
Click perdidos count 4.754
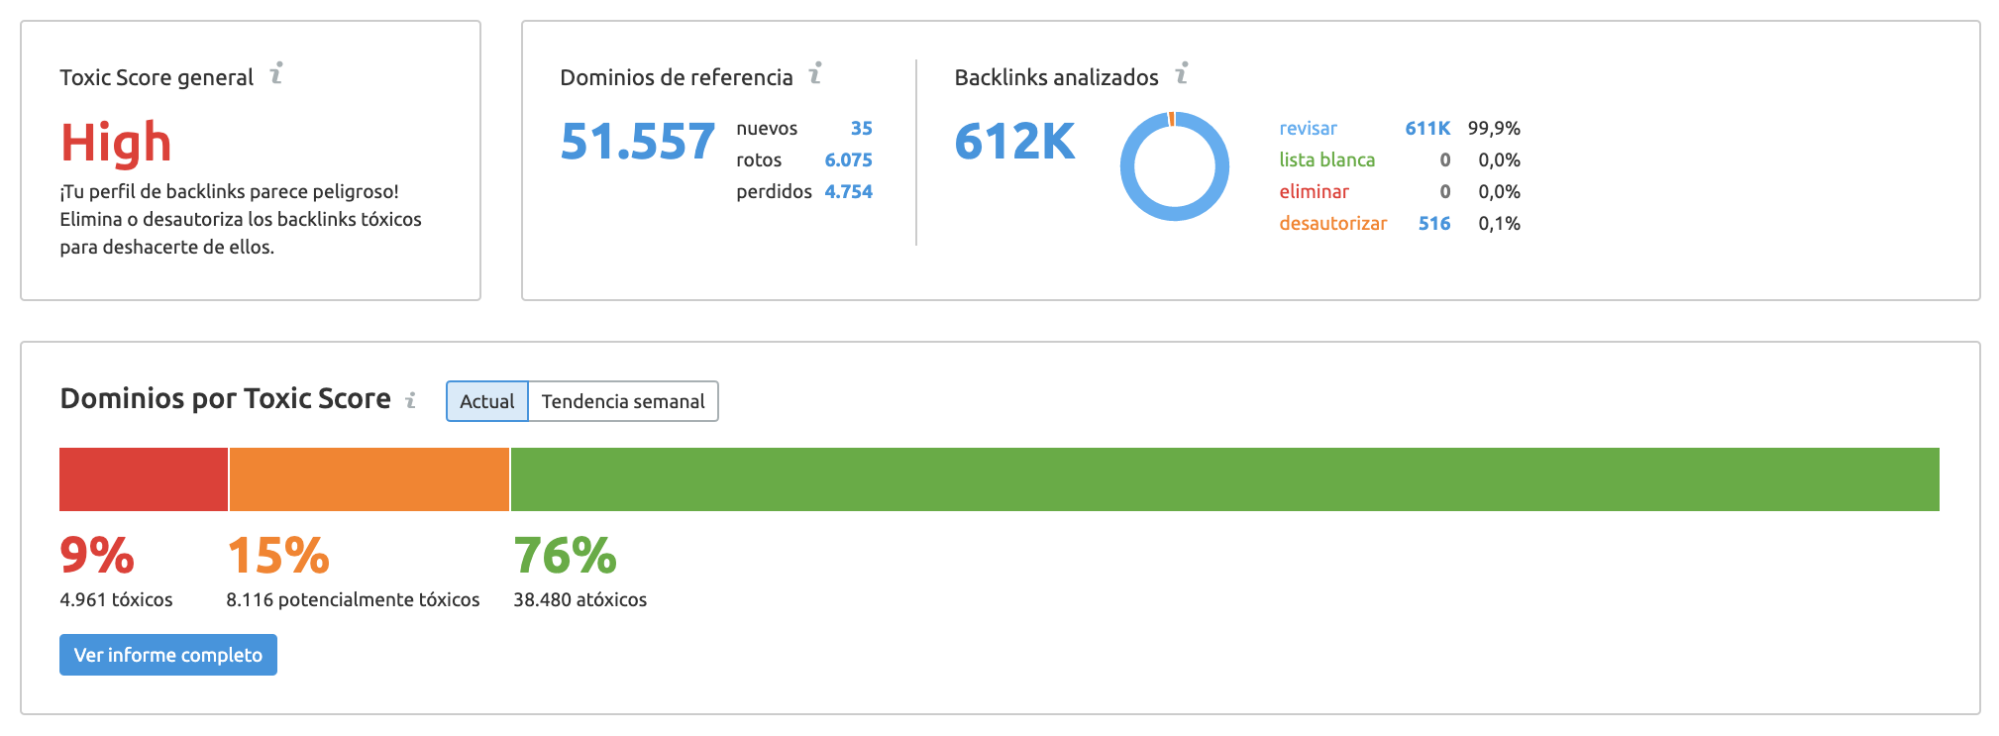pyautogui.click(x=848, y=192)
